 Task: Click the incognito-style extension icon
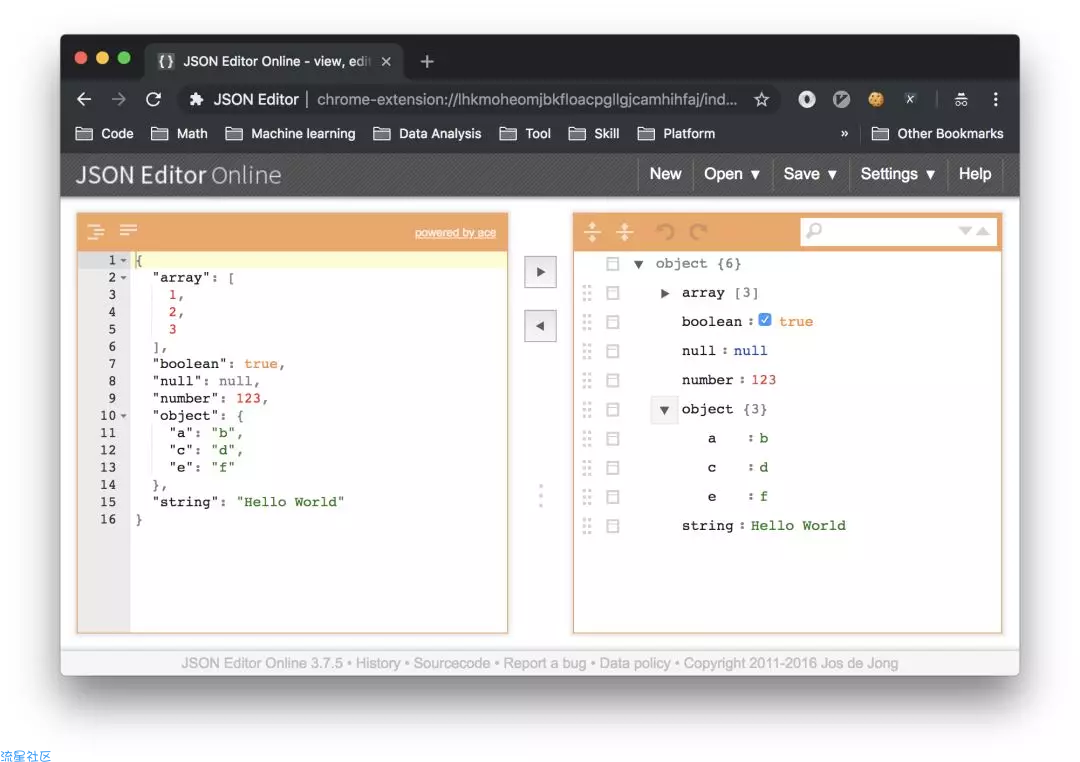pos(961,99)
